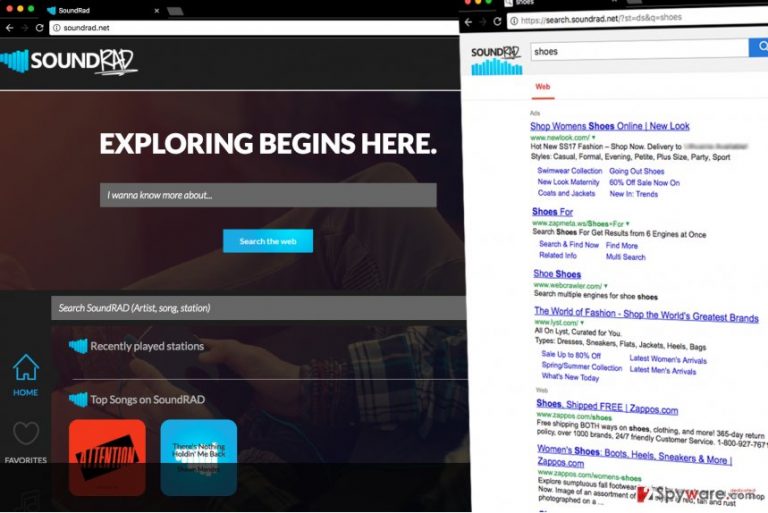Viewport: 768px width, 513px height.
Task: Click site info icon in right window address bar
Action: [x=514, y=21]
